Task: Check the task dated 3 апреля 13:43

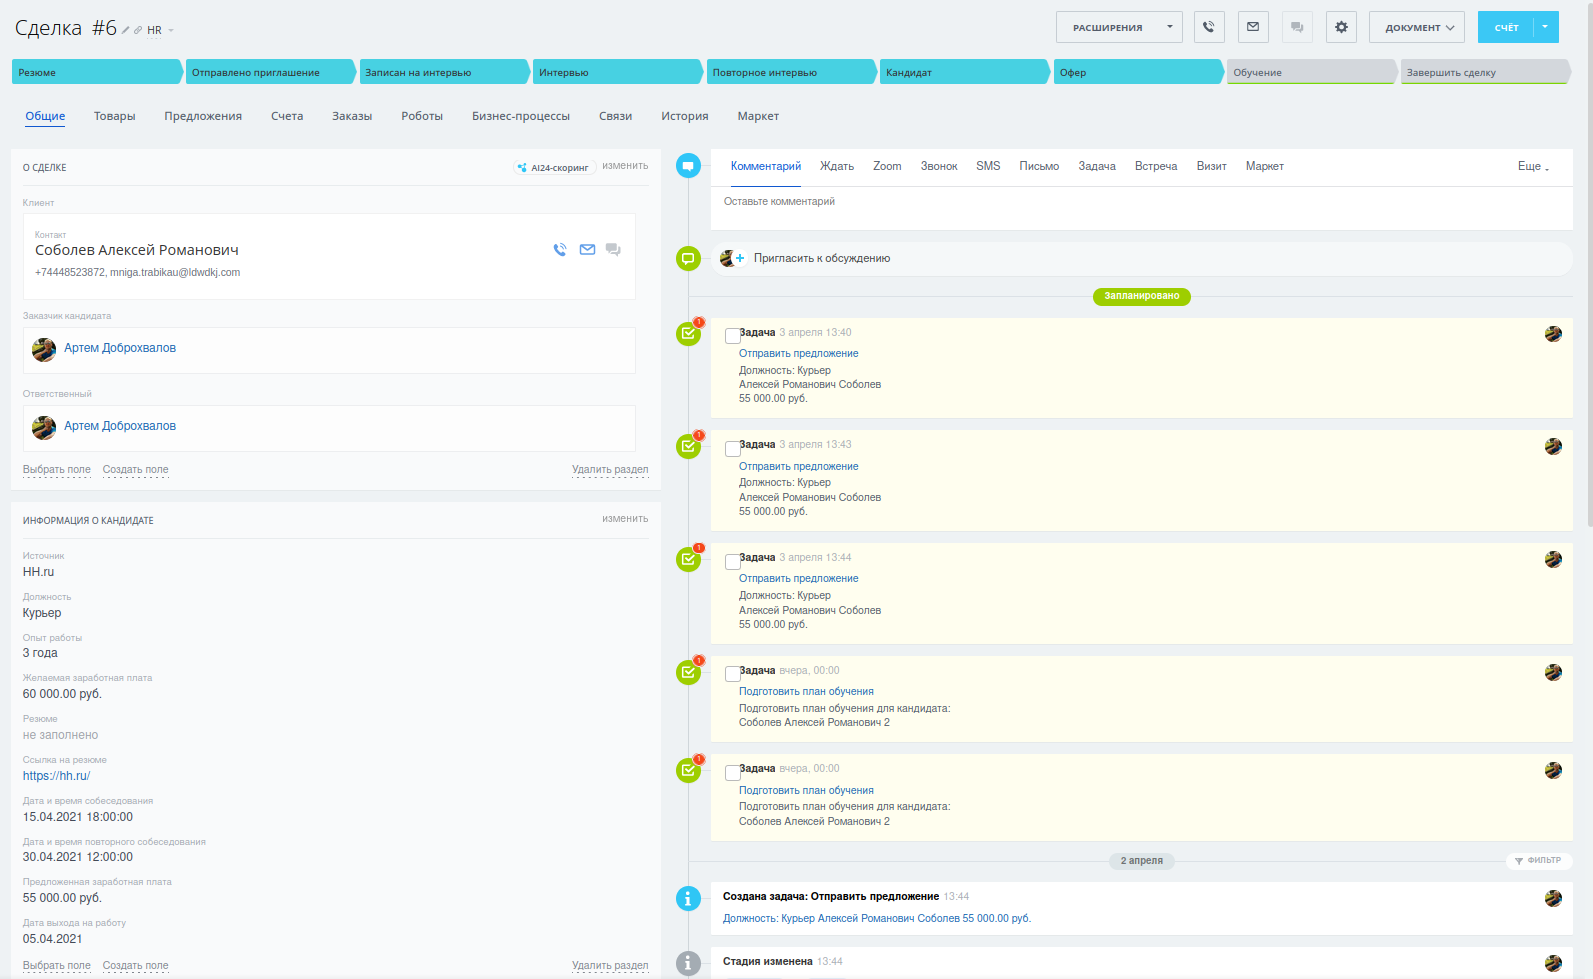Action: click(x=732, y=448)
